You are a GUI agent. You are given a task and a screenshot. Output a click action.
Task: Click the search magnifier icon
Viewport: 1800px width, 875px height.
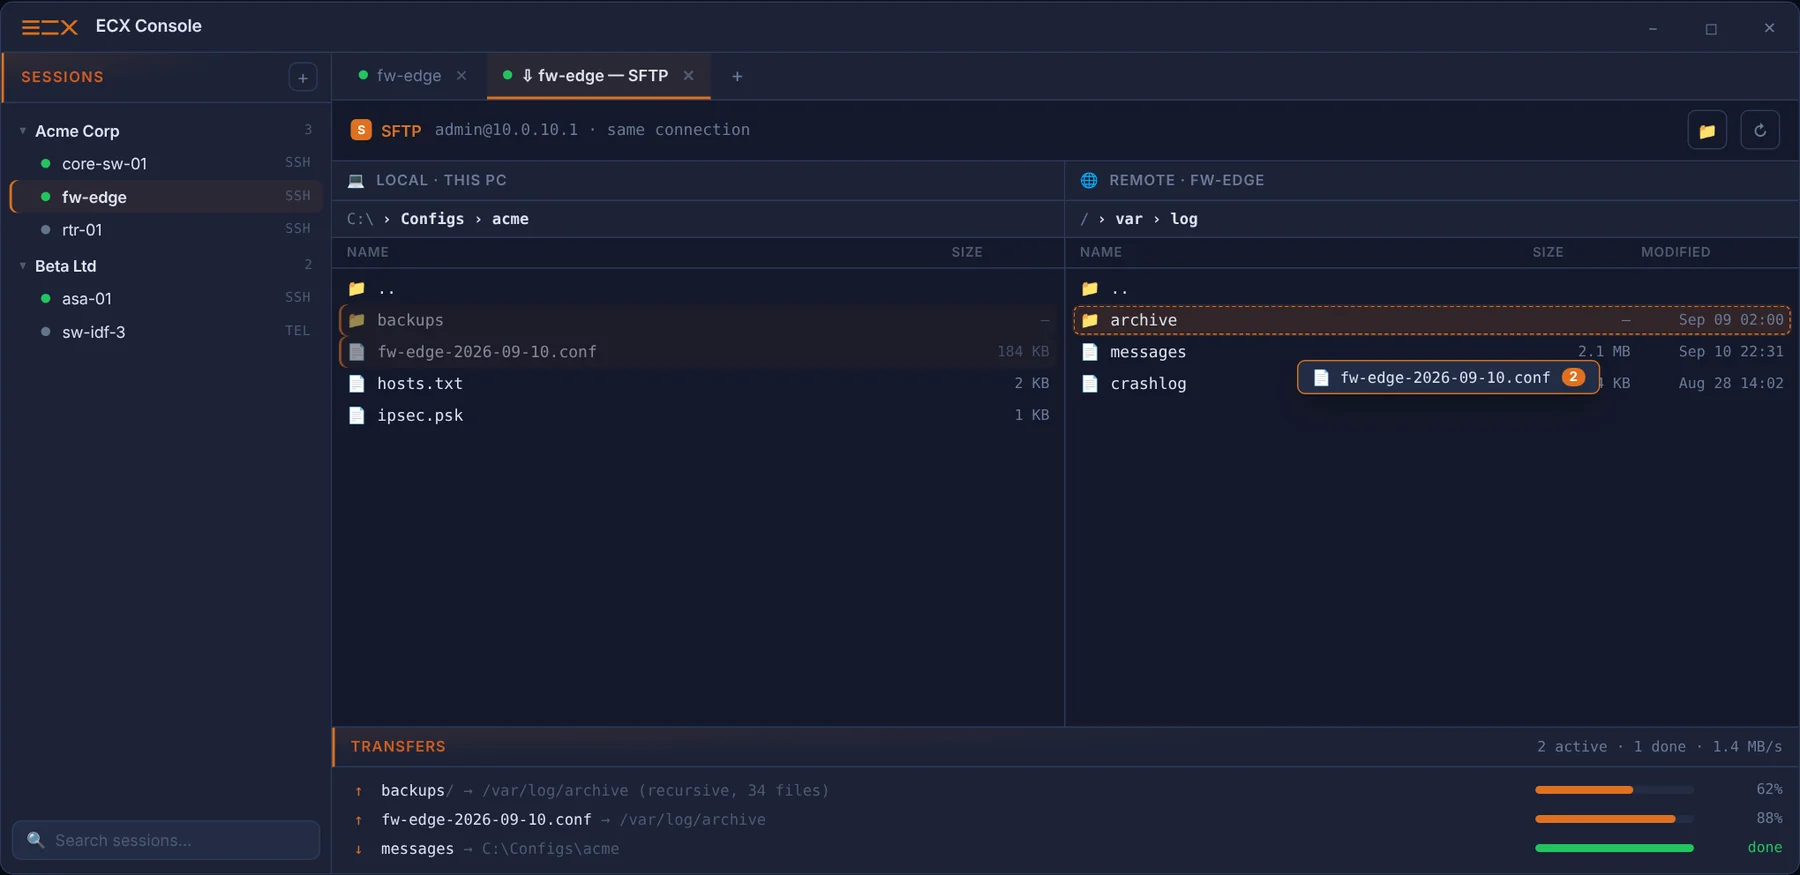point(36,840)
